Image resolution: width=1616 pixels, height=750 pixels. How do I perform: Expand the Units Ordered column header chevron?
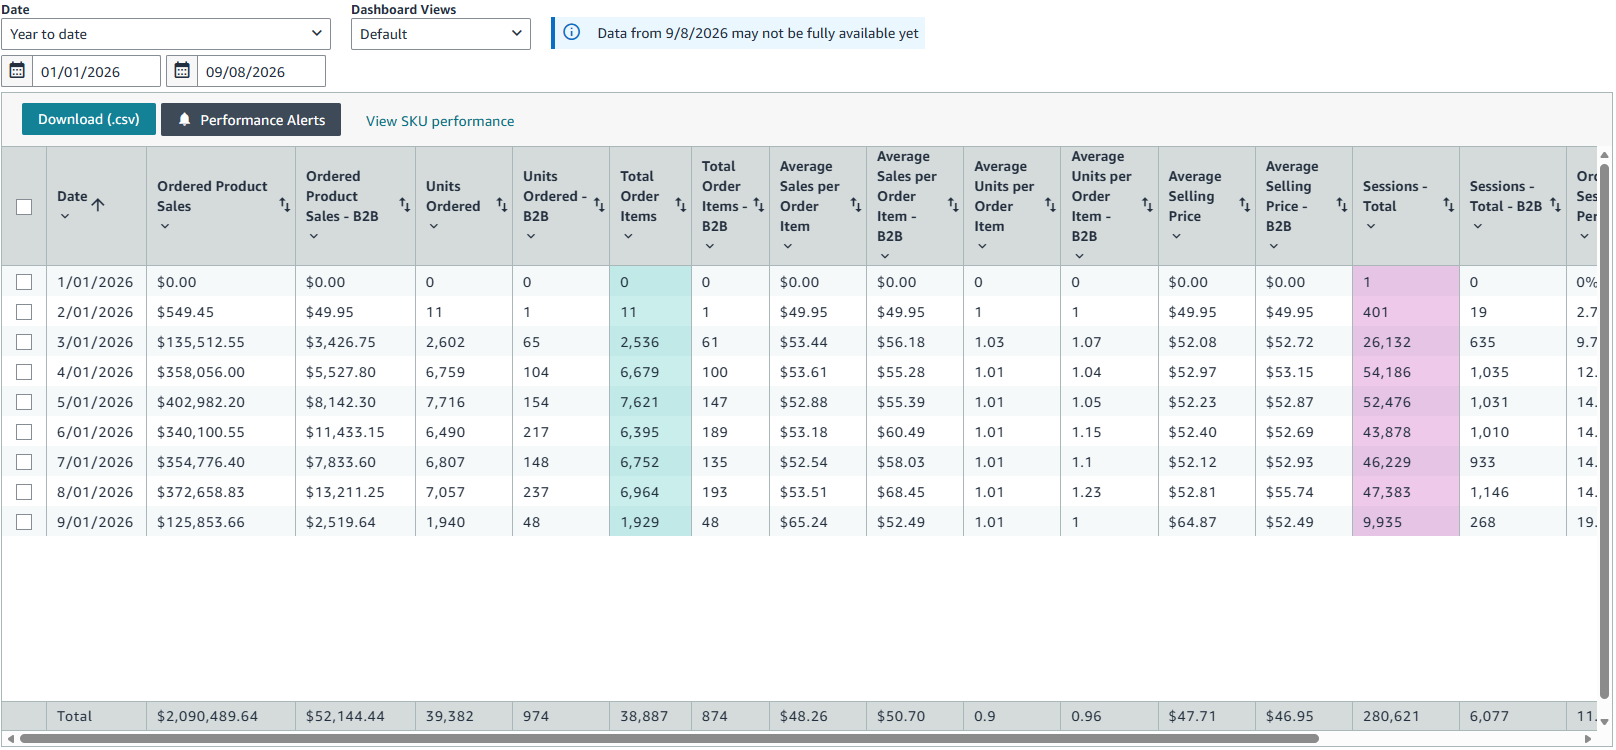point(434,226)
